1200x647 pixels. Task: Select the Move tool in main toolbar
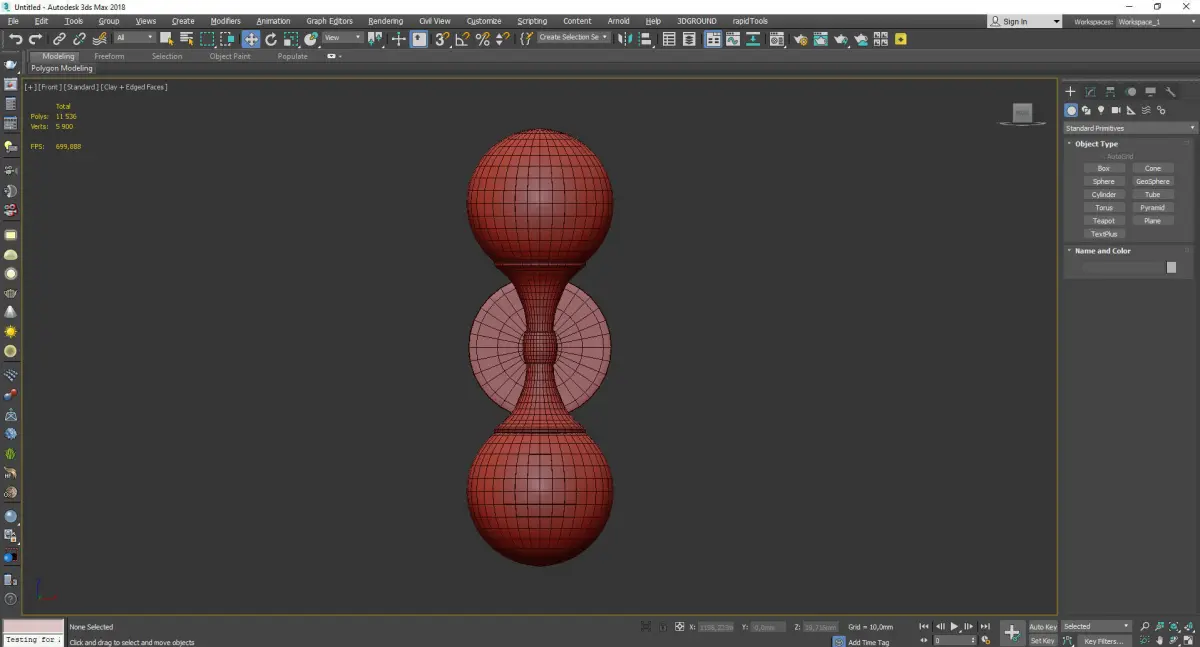tap(250, 39)
